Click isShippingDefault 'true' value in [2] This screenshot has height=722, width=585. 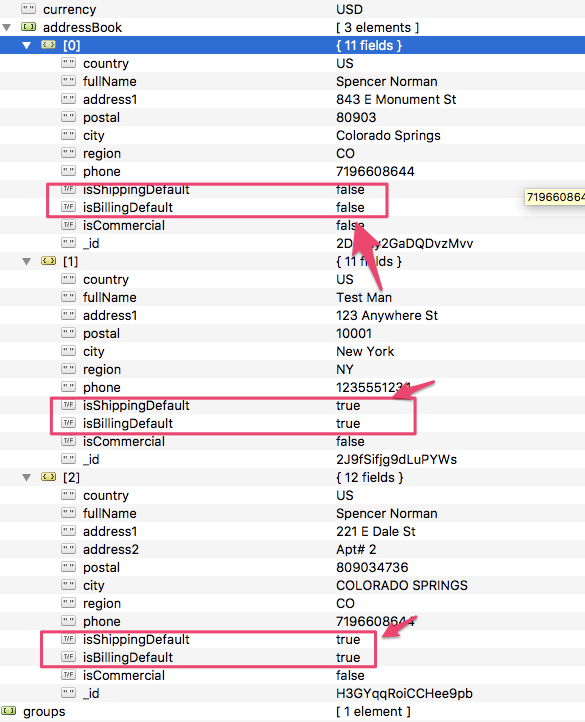tap(348, 640)
